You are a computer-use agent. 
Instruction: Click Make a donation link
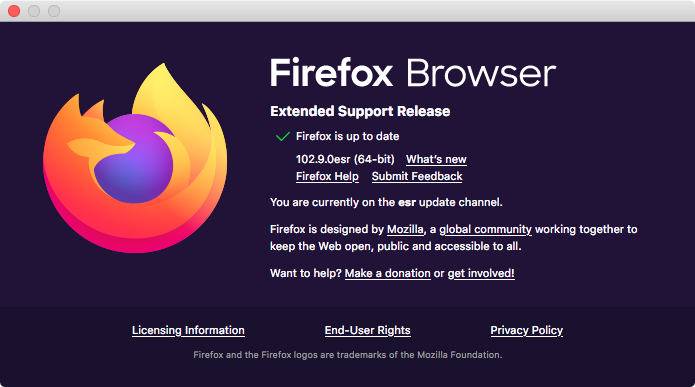click(387, 273)
